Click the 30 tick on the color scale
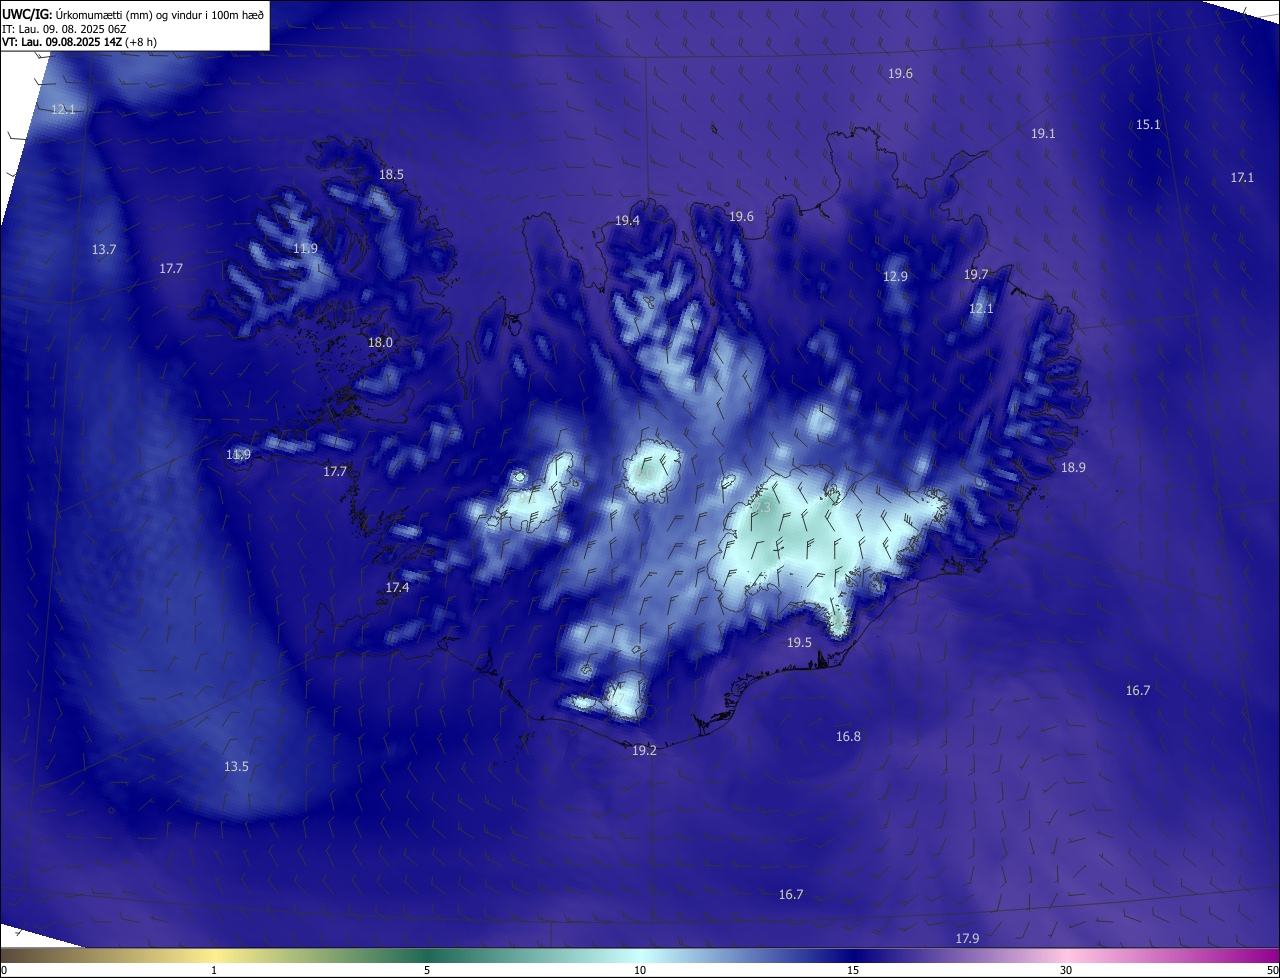The height and width of the screenshot is (978, 1280). (1066, 970)
